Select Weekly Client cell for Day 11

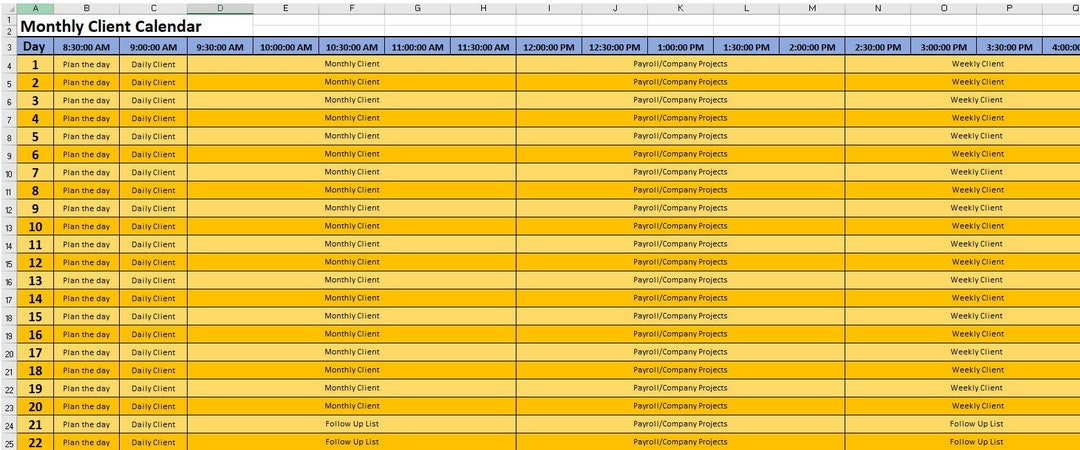963,245
